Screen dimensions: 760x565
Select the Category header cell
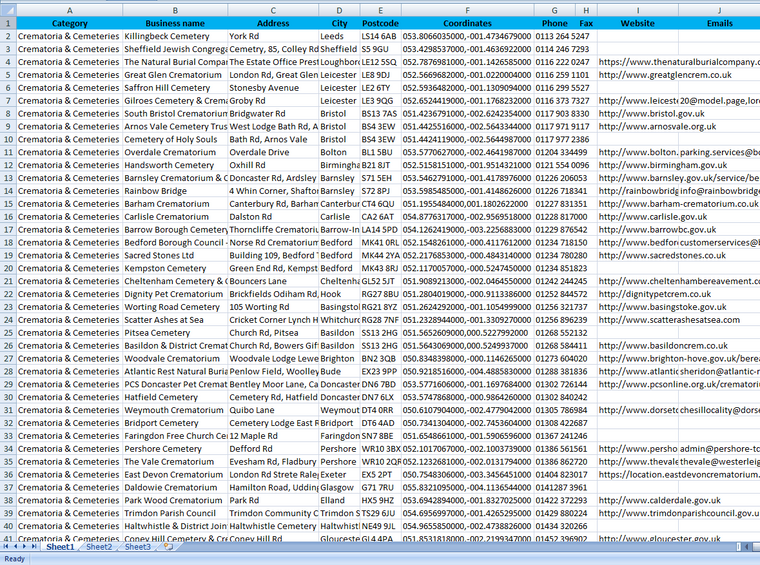pos(69,23)
